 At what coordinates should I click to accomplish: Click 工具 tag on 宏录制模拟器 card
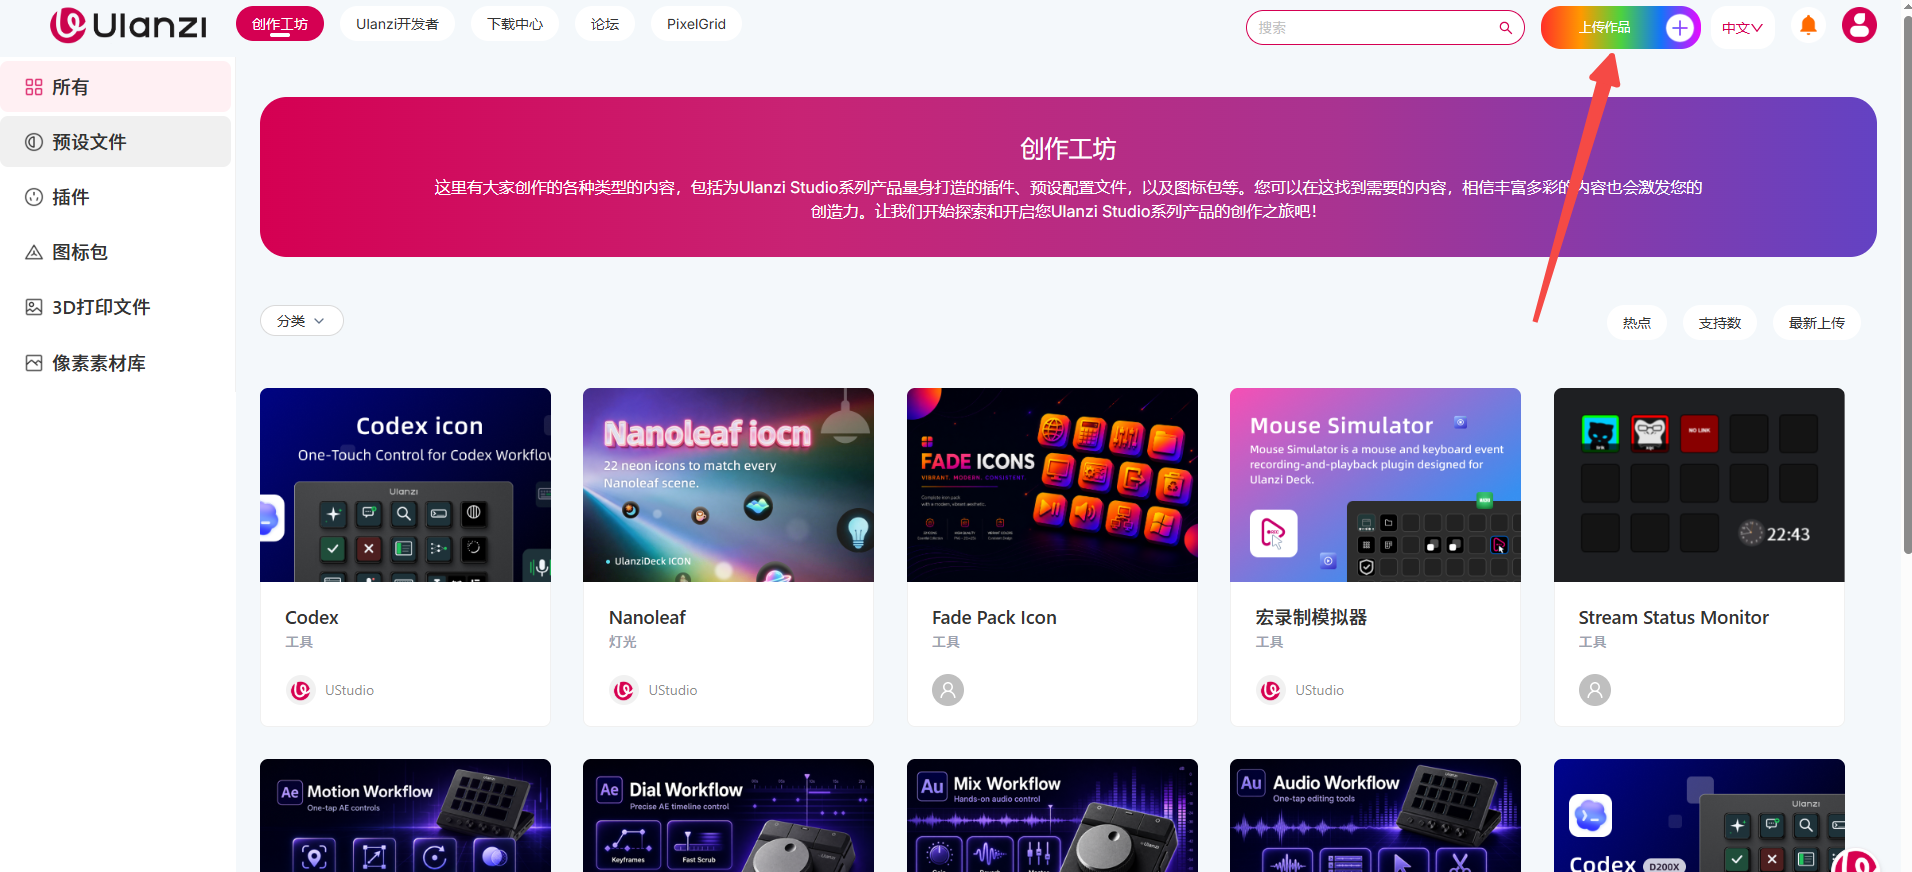click(1269, 642)
